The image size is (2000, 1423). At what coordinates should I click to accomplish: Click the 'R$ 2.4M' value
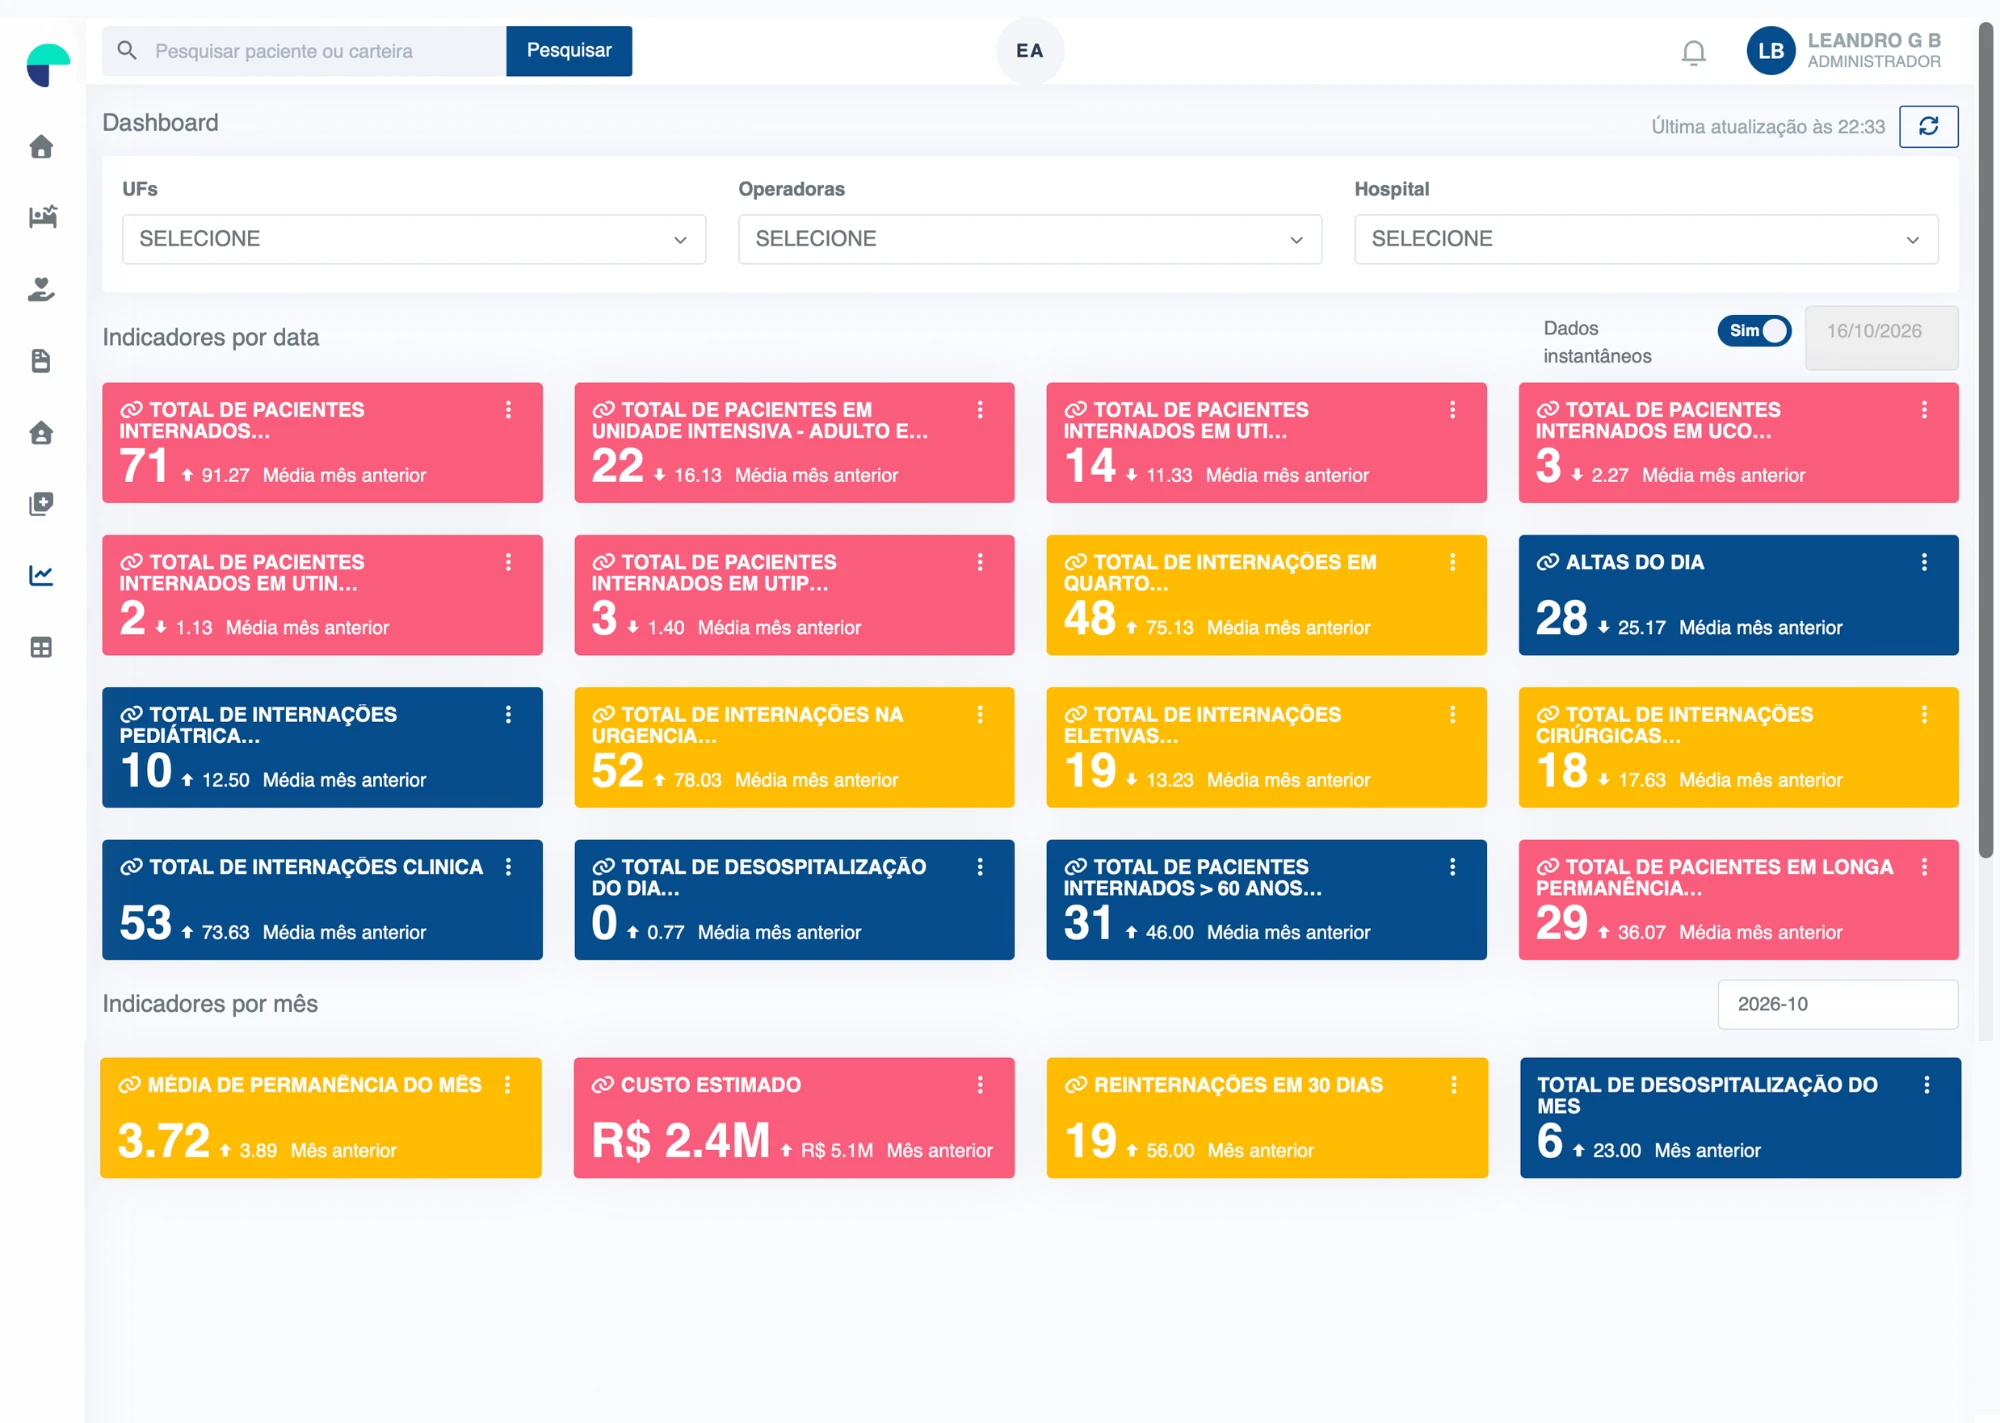click(681, 1140)
